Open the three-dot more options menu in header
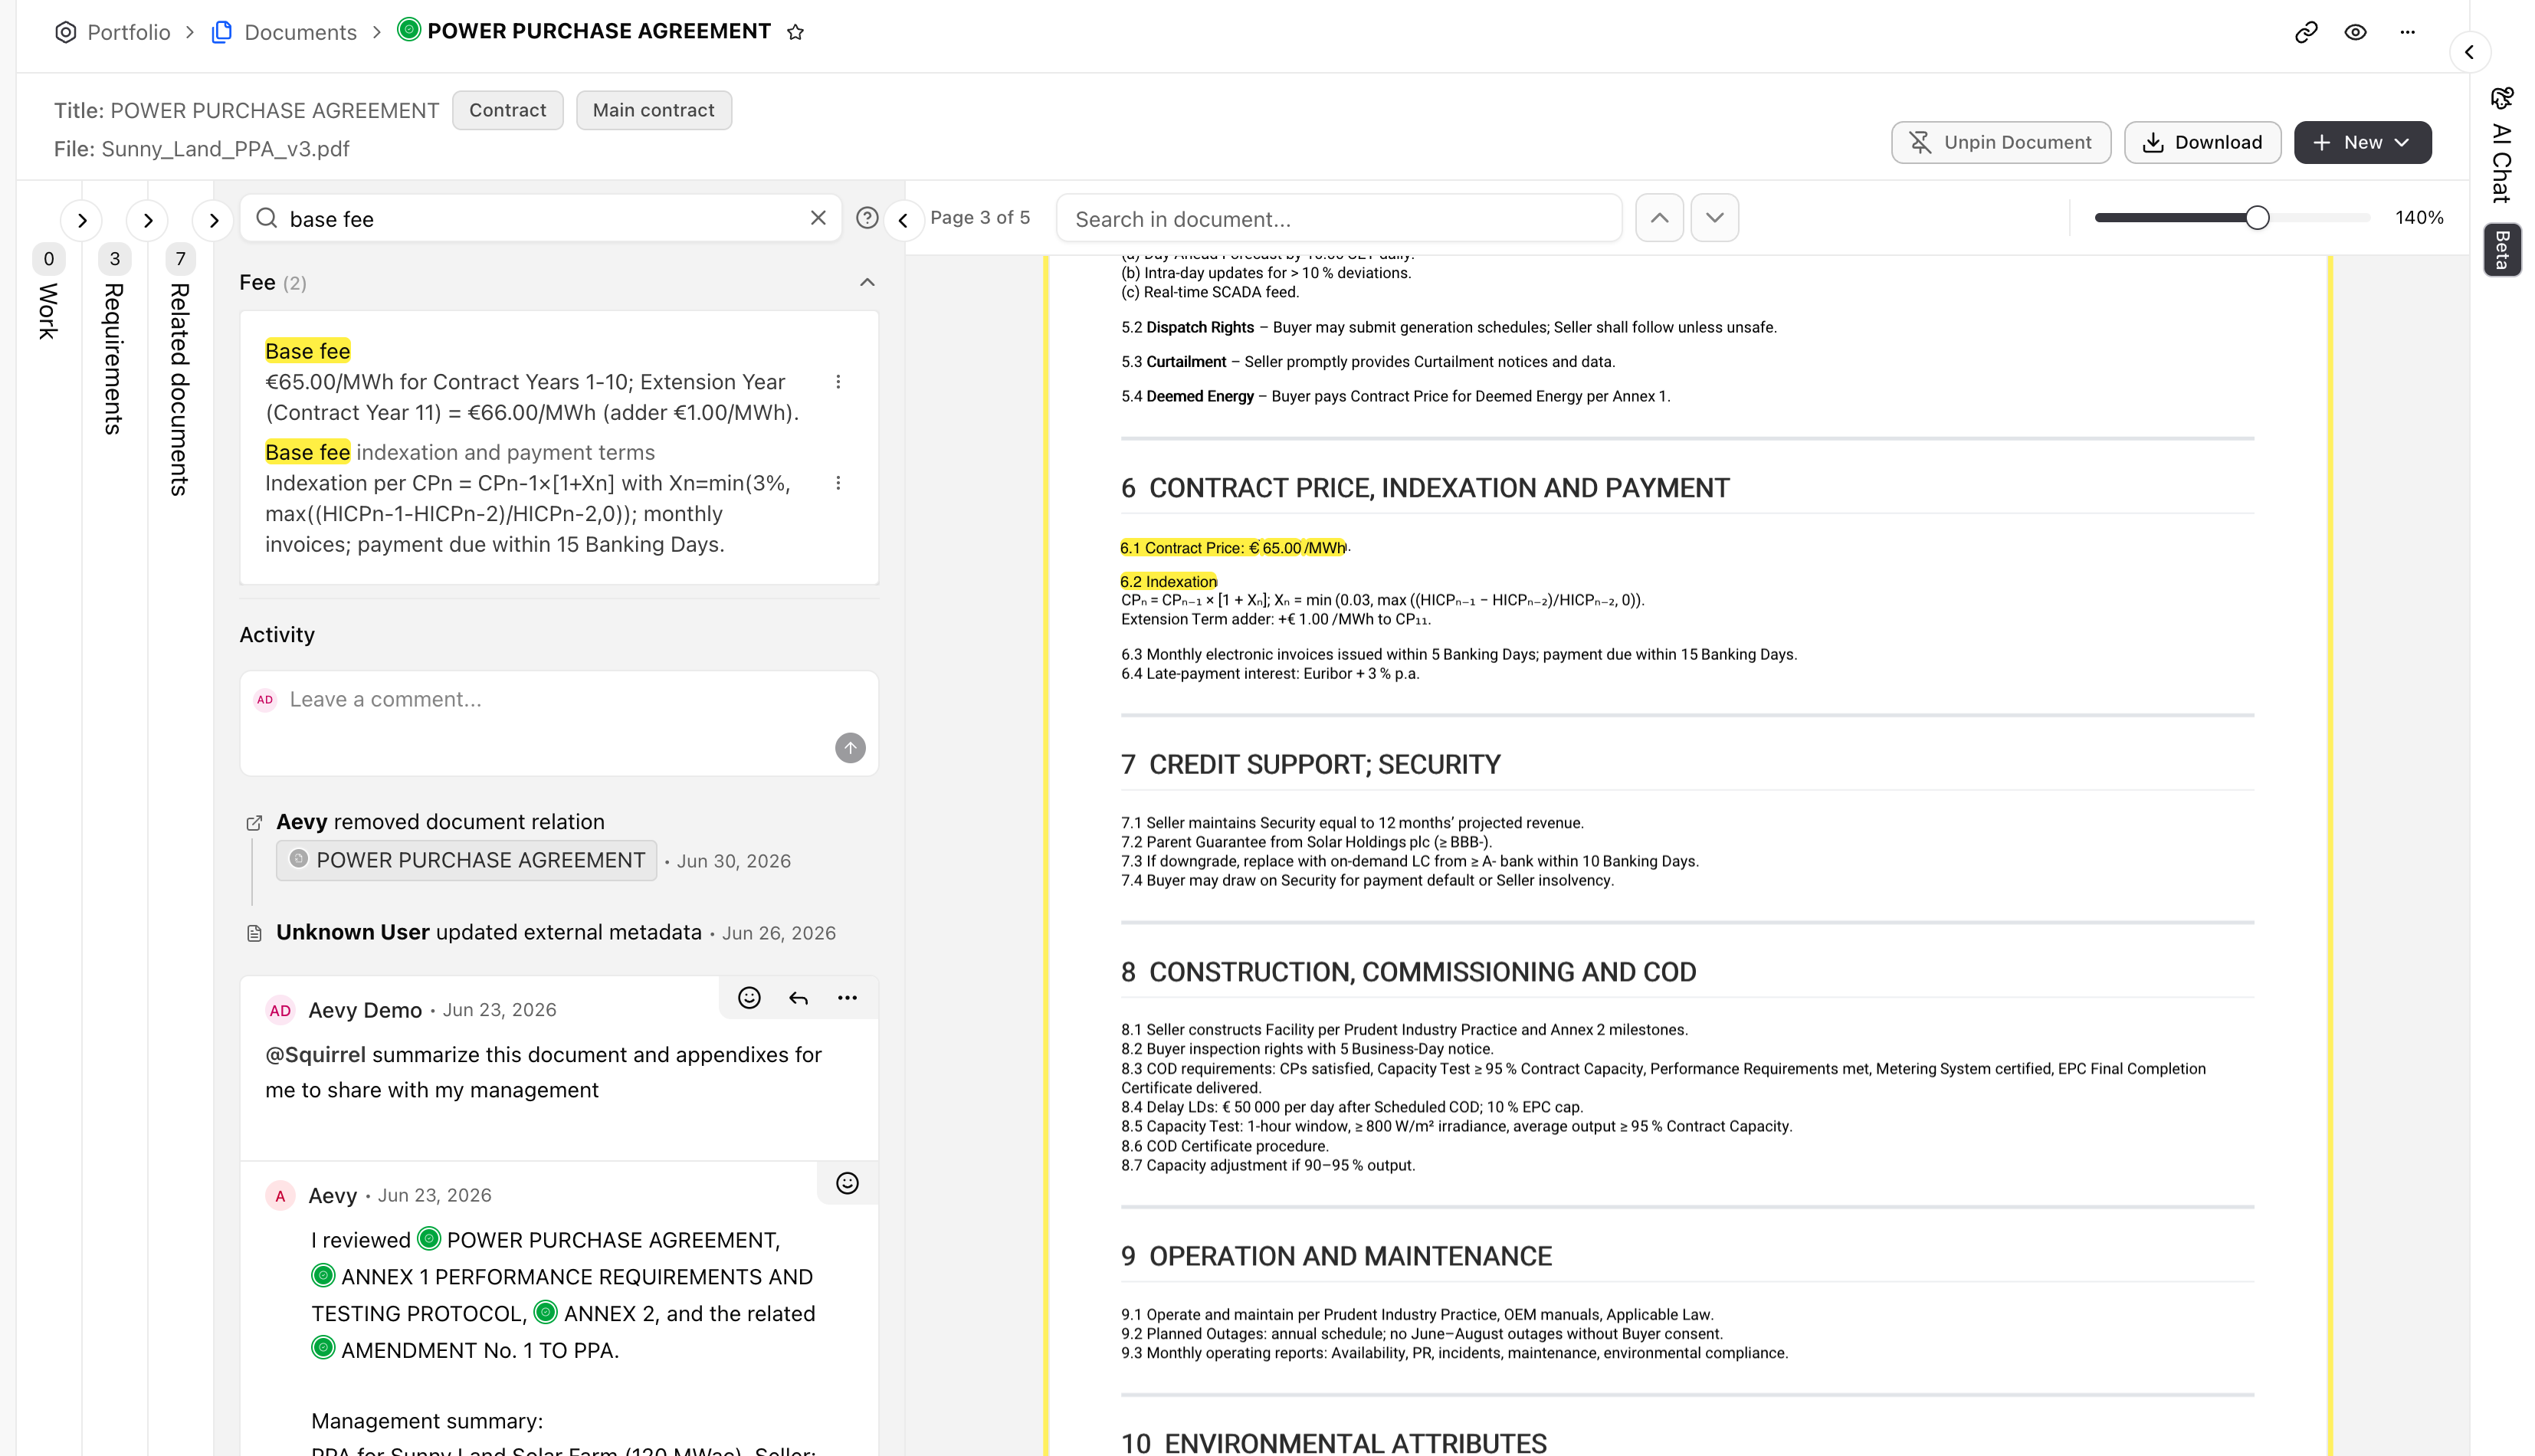This screenshot has width=2535, height=1456. pyautogui.click(x=2407, y=32)
